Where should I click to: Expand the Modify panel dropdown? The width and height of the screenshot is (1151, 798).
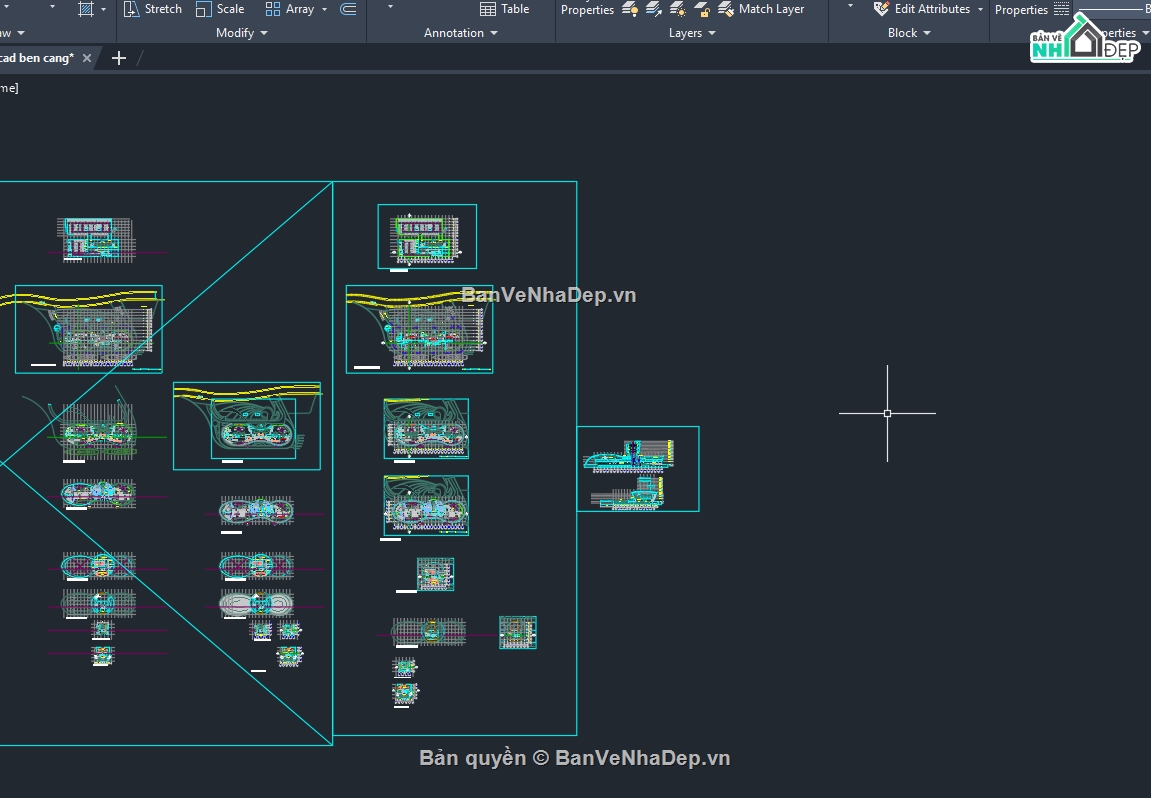point(242,33)
